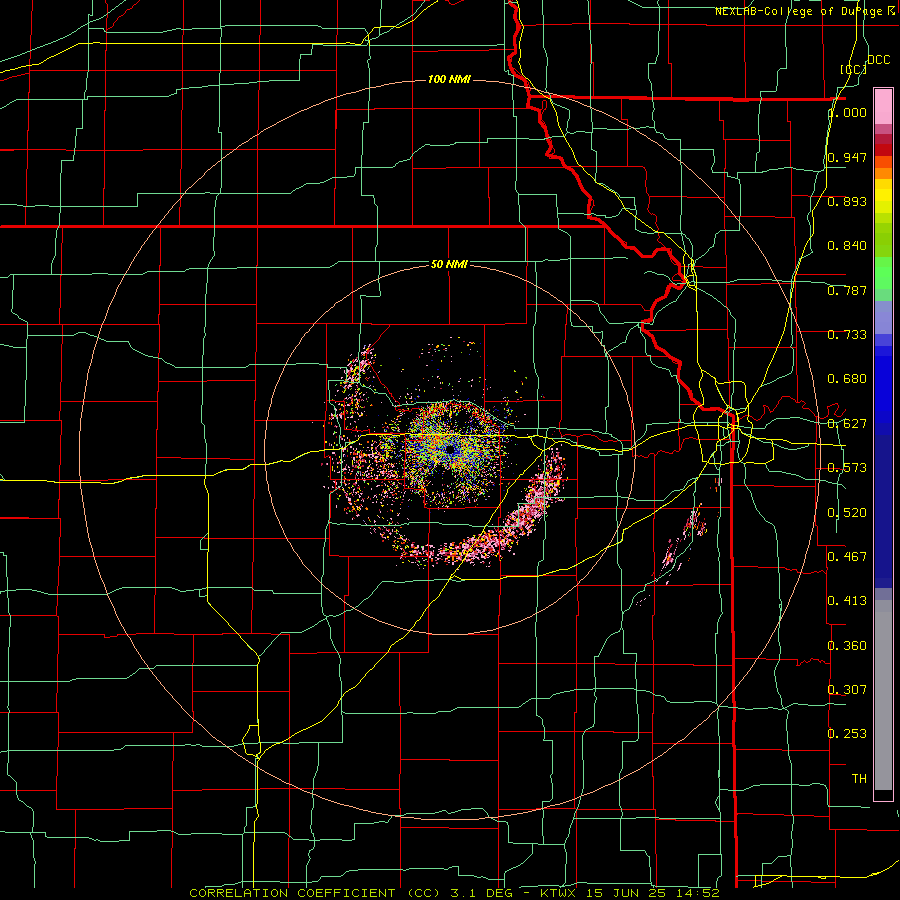Viewport: 900px width, 900px height.
Task: Click the "KTWX" station identifier in the caption
Action: pyautogui.click(x=558, y=893)
